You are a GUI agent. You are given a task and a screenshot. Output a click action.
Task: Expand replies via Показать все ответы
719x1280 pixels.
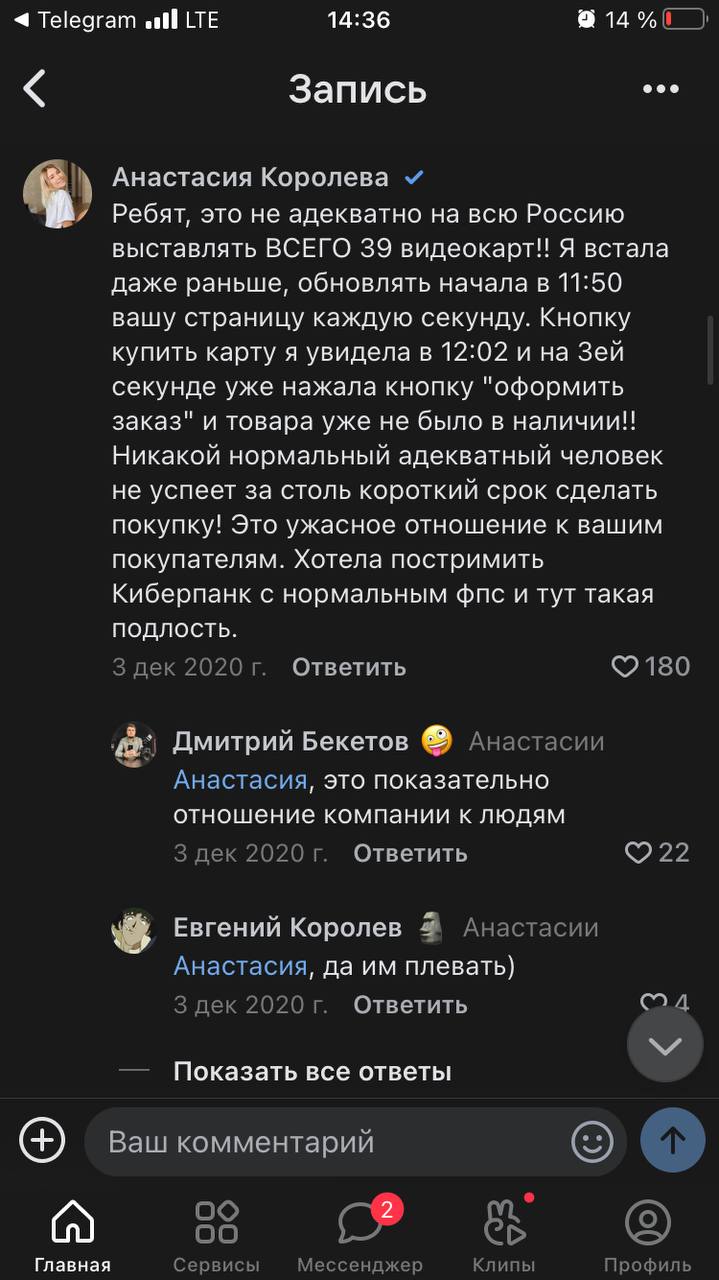point(312,1072)
